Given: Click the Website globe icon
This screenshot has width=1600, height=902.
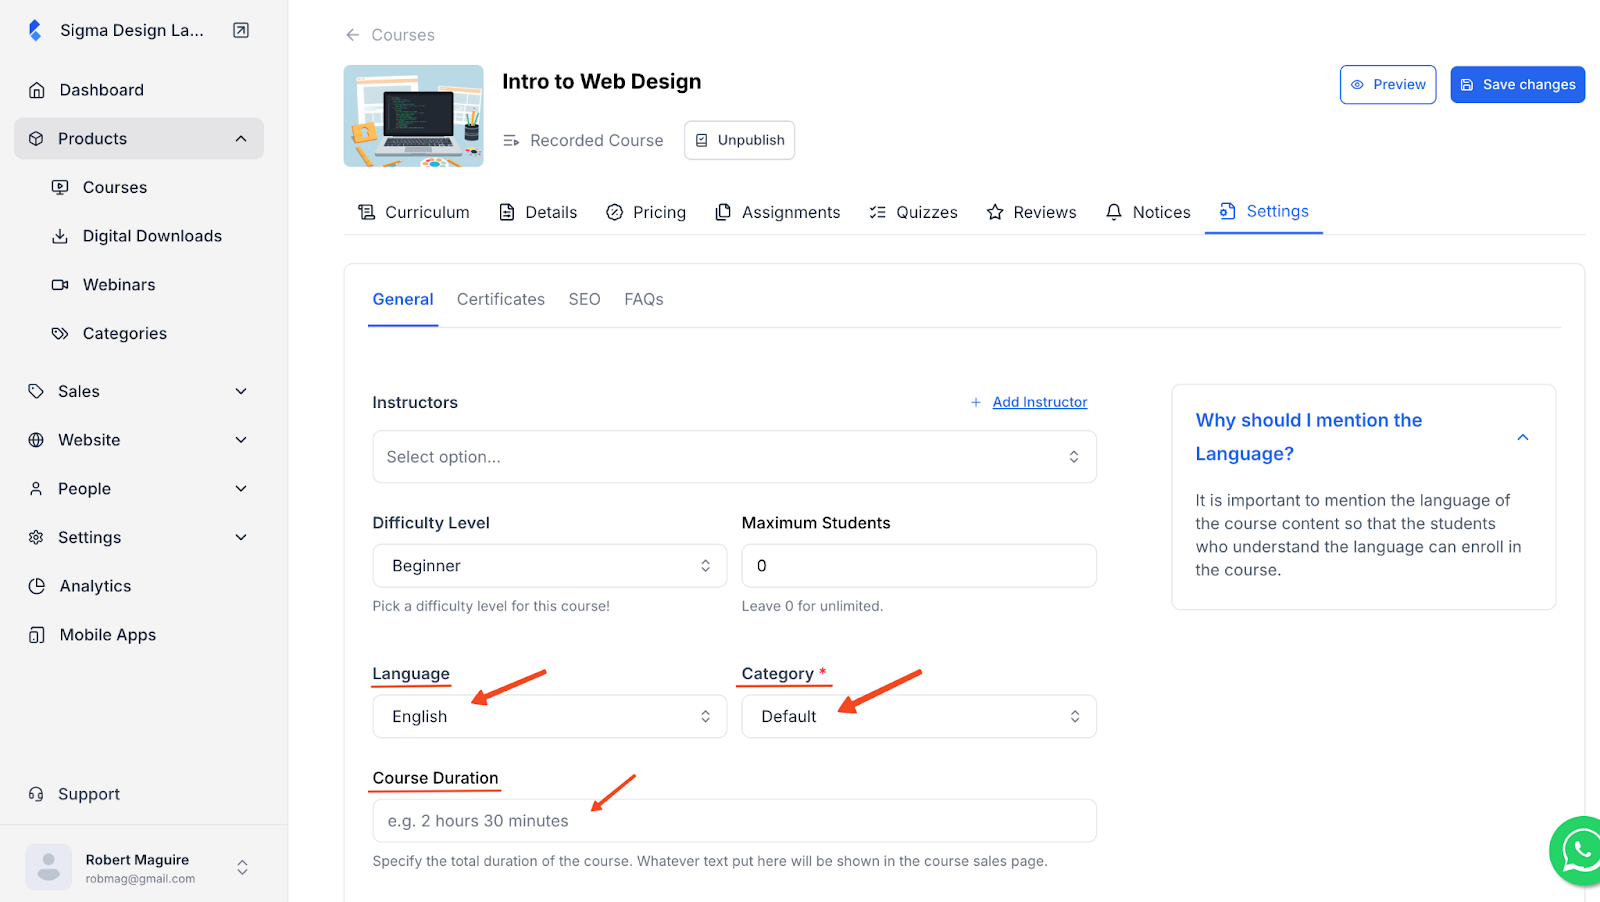Looking at the screenshot, I should click(x=36, y=440).
